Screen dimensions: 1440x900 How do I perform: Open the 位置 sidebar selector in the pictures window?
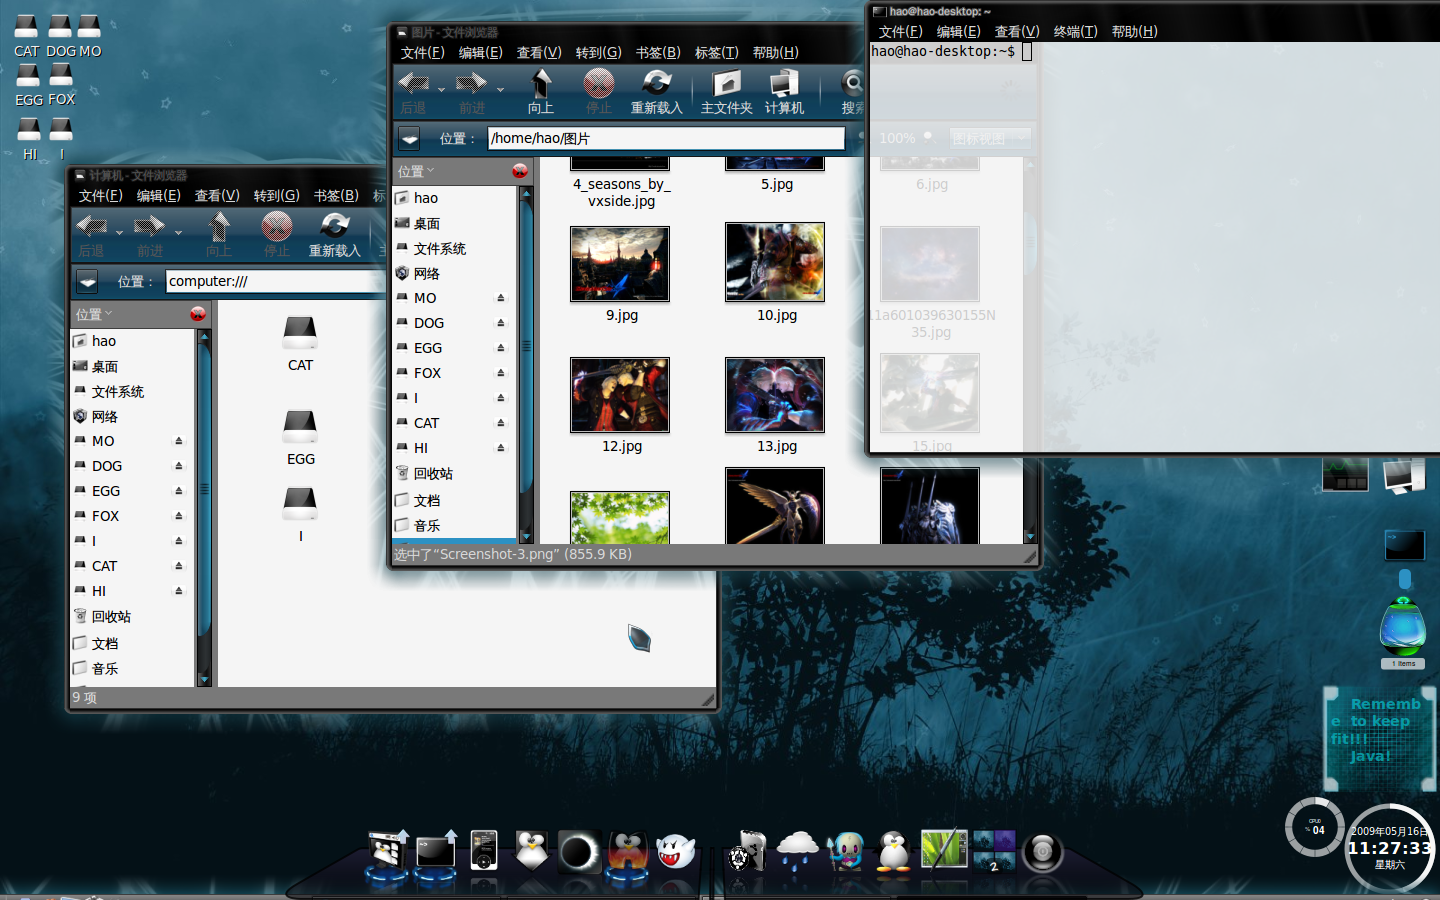point(416,171)
